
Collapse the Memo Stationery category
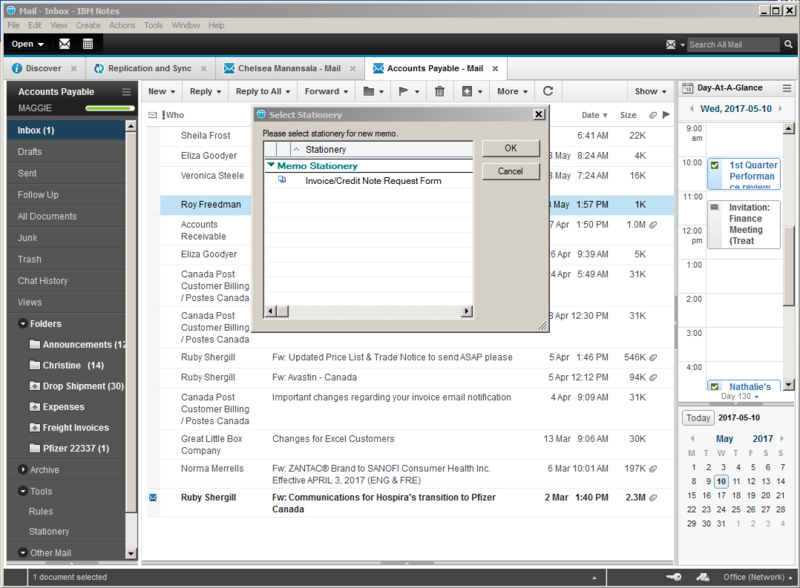pyautogui.click(x=271, y=165)
